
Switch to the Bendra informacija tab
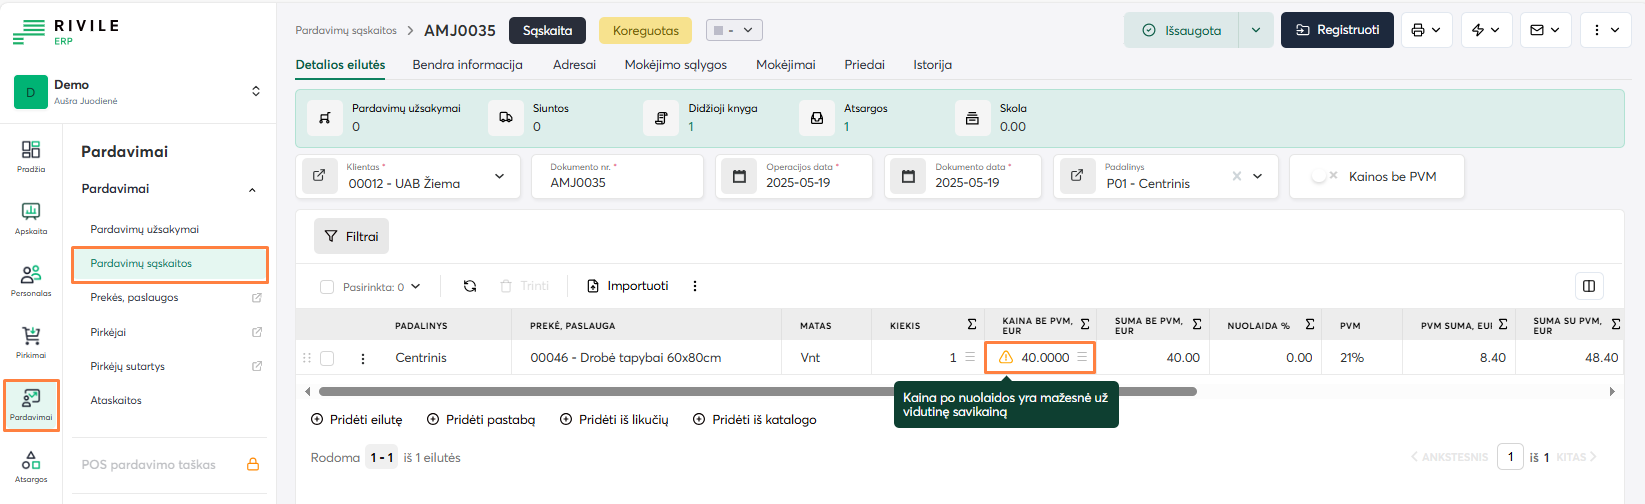point(467,65)
